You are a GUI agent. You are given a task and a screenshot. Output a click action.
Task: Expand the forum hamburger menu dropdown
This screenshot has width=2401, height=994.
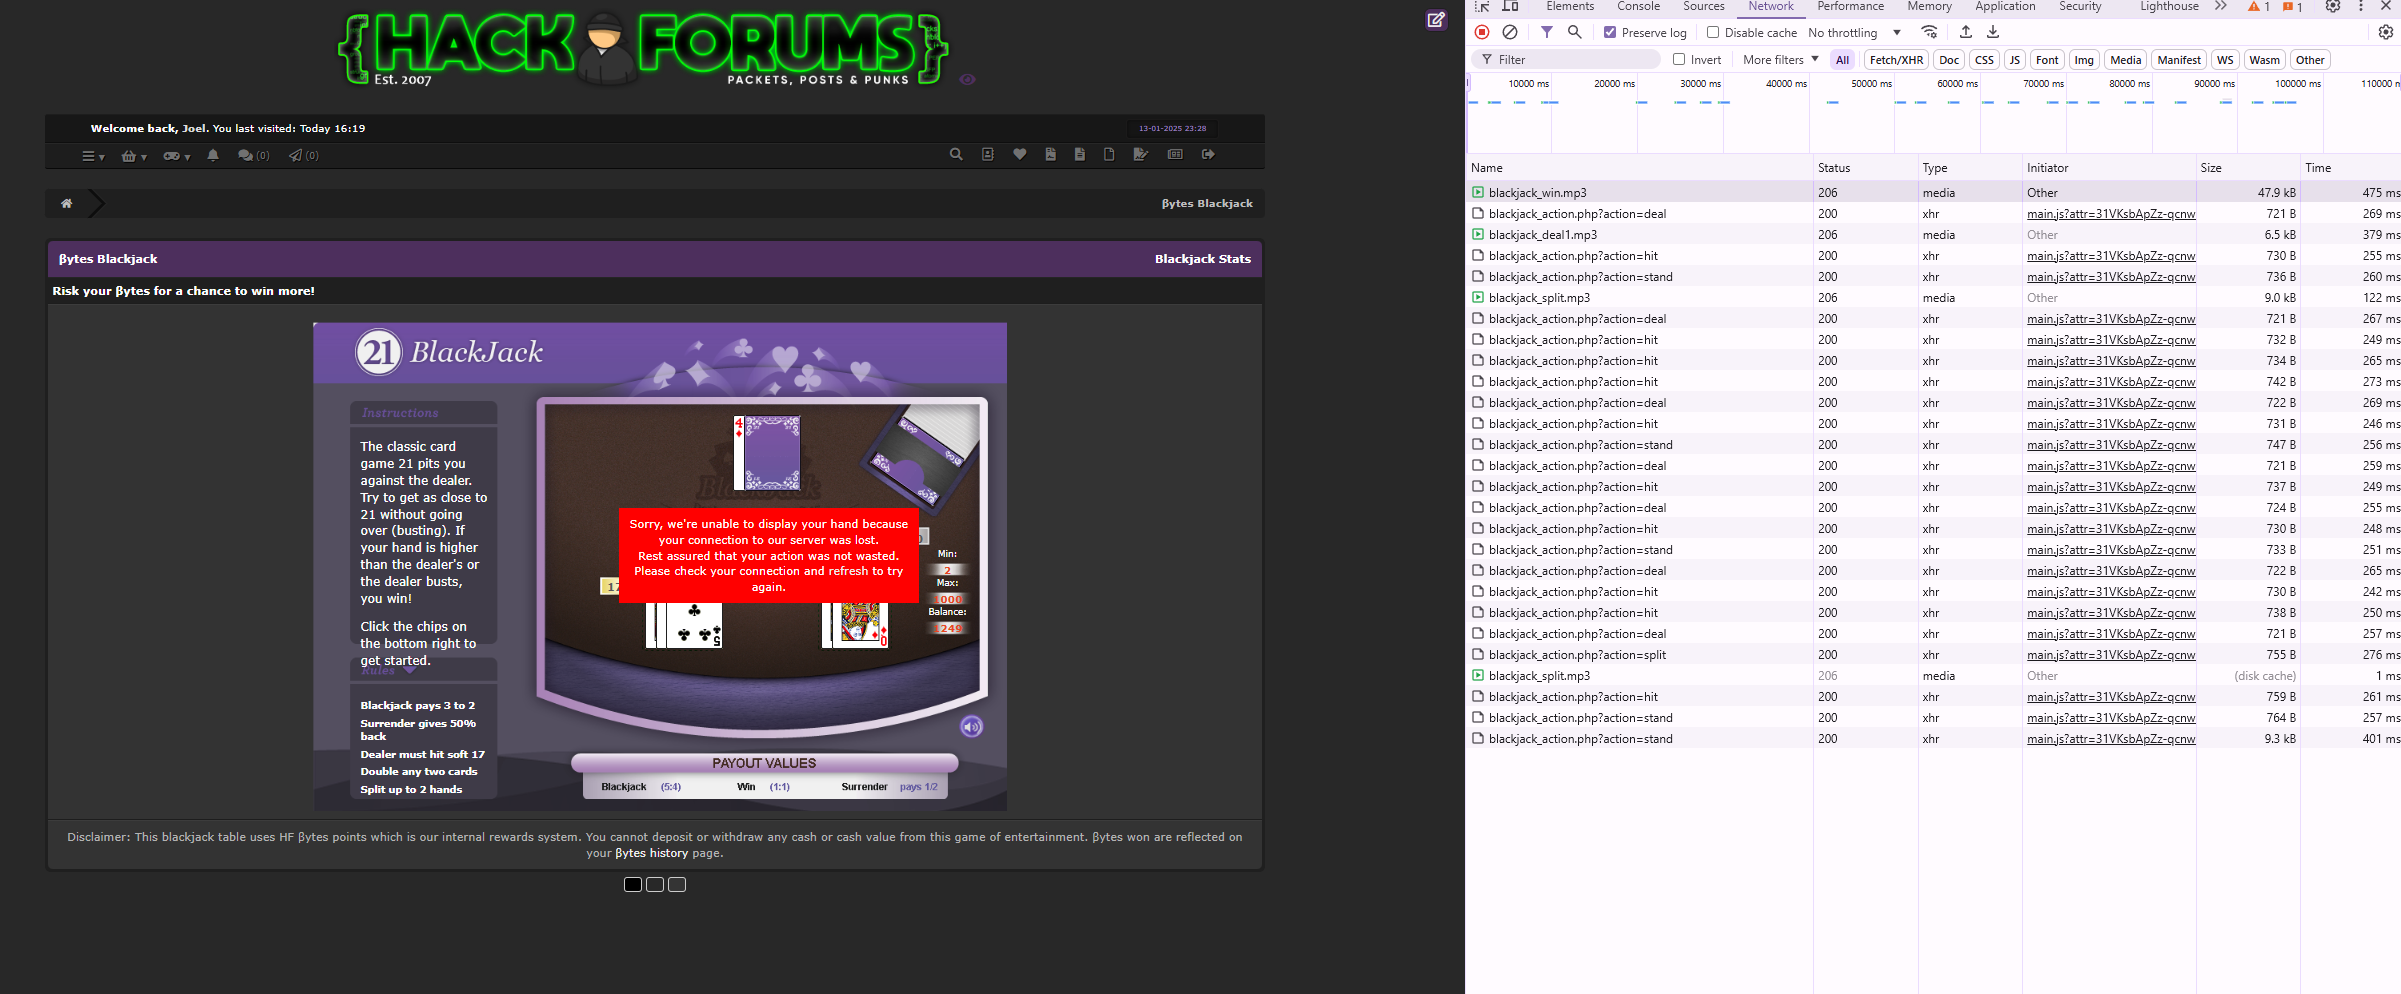click(x=93, y=156)
